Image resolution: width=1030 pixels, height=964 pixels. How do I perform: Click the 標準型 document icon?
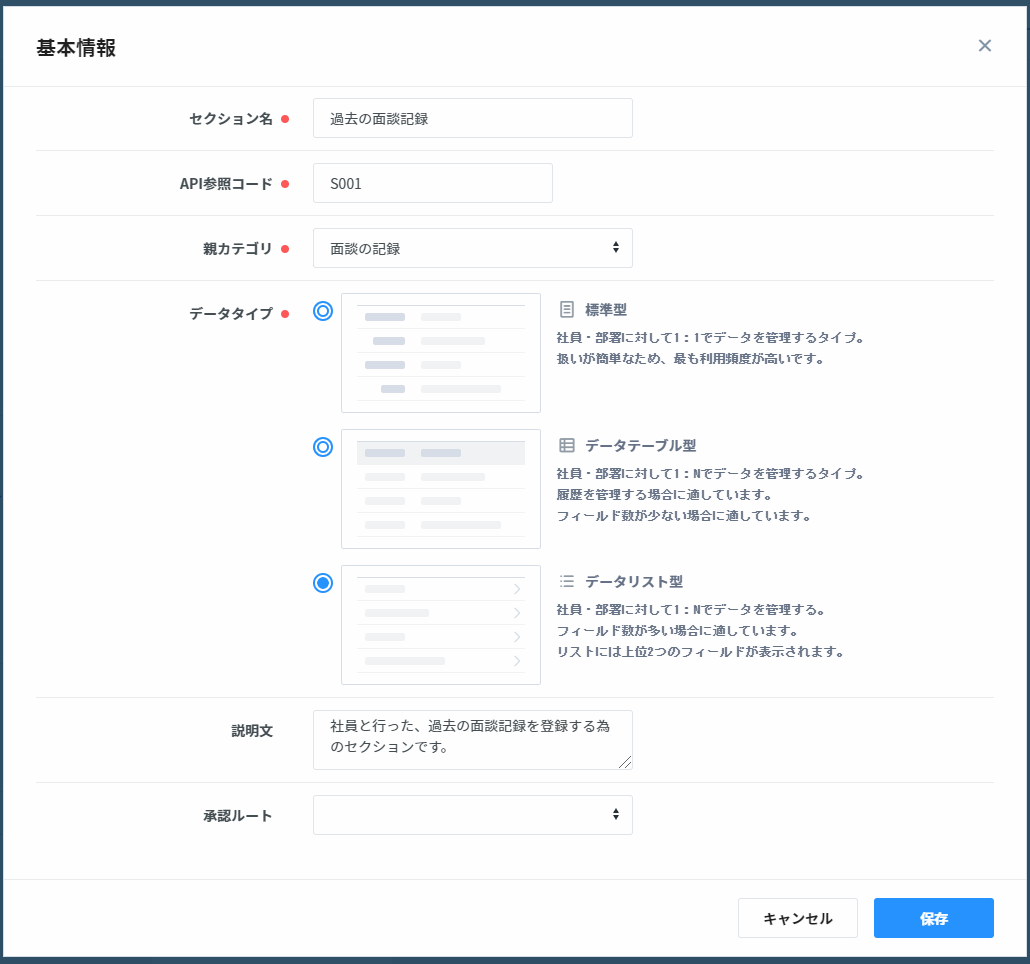tap(567, 310)
